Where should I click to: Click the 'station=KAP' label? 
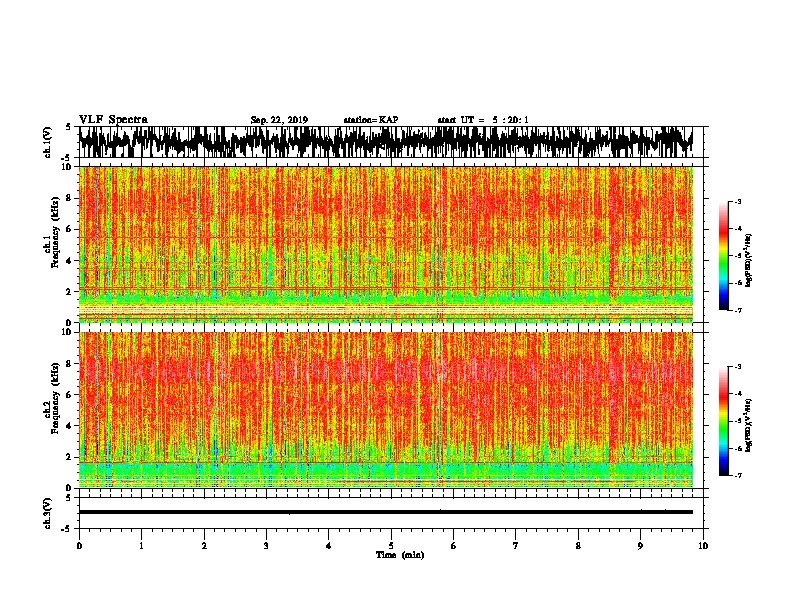(x=371, y=120)
